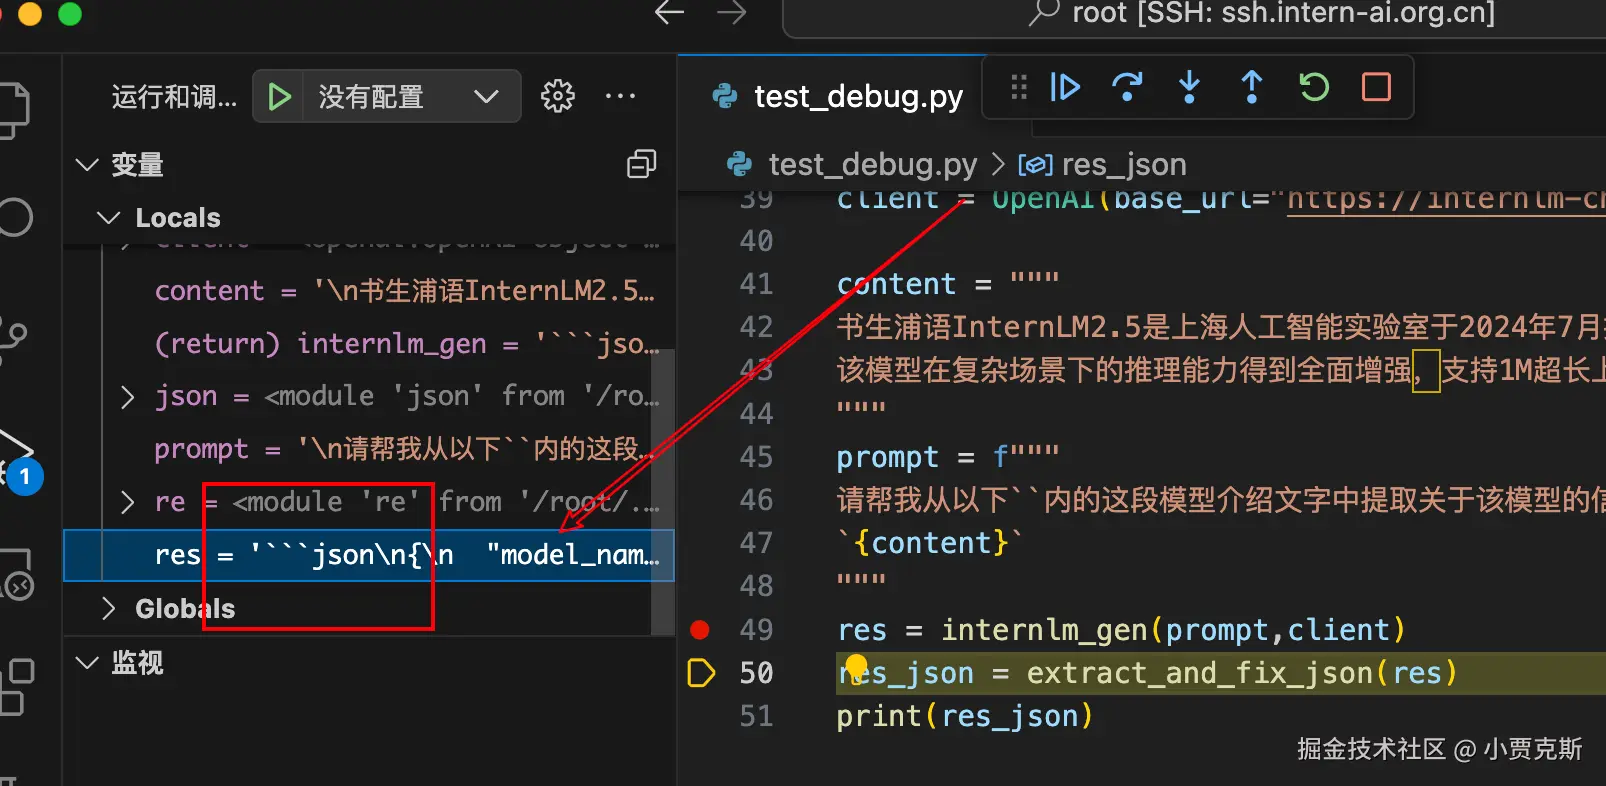Expand the Globals scope
The image size is (1606, 786).
(108, 608)
